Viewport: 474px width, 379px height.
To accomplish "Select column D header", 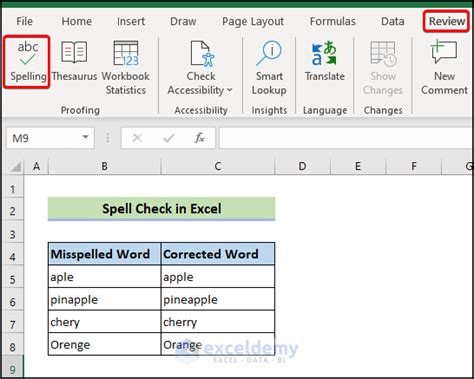I will (302, 166).
